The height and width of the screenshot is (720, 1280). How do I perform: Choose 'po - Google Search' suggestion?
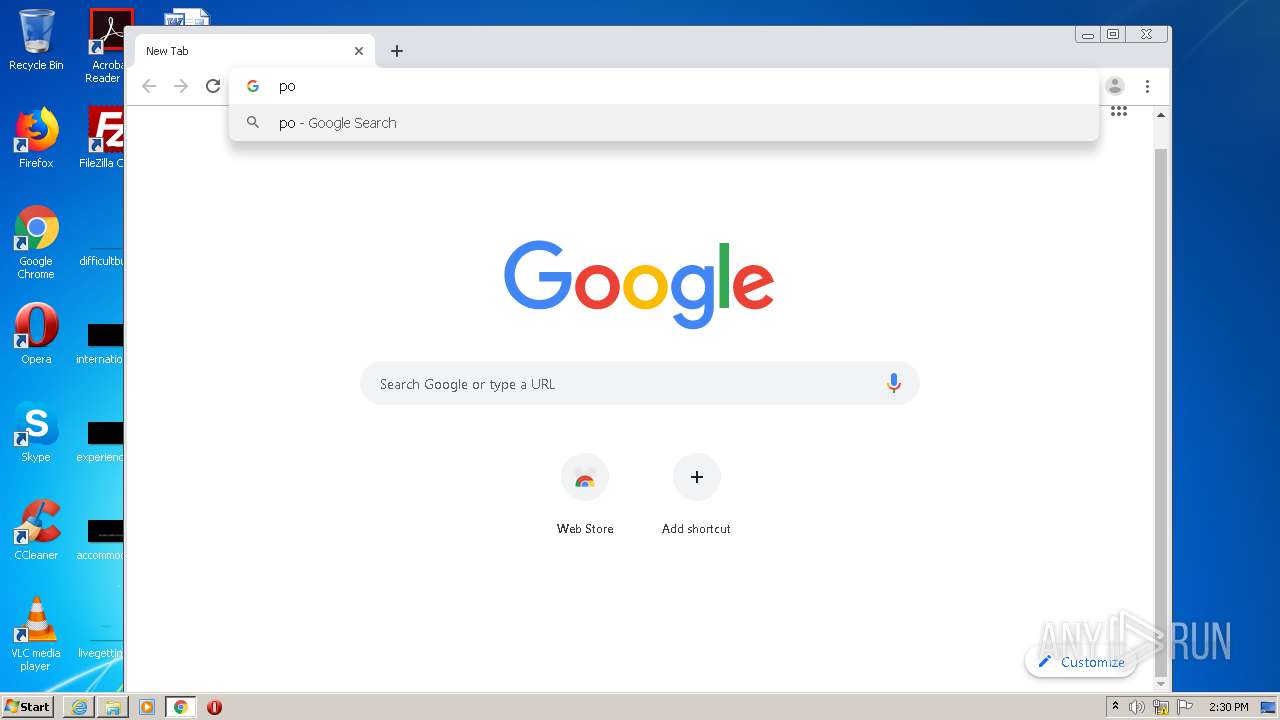click(664, 123)
